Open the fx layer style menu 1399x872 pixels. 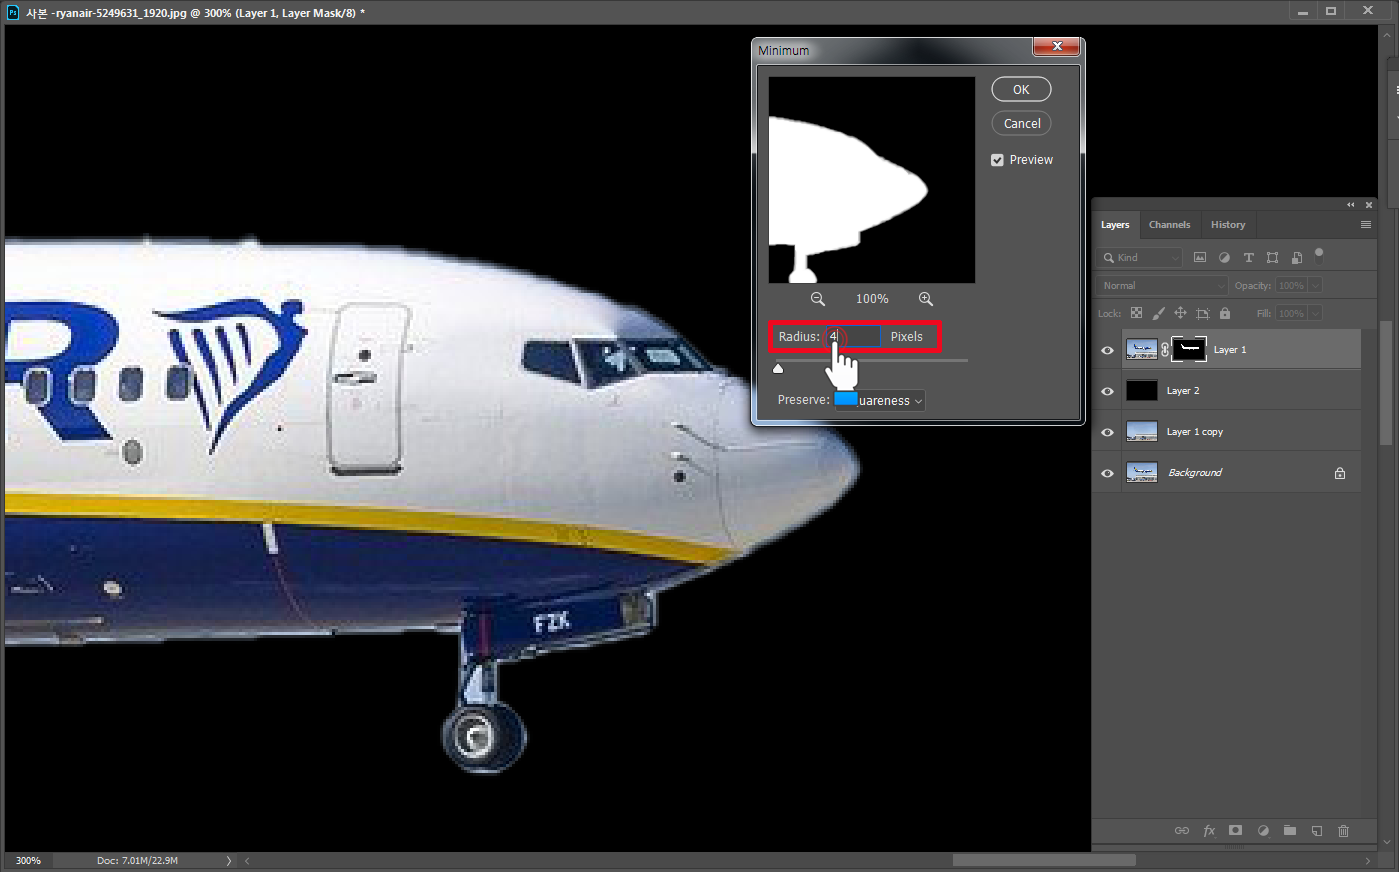pyautogui.click(x=1209, y=831)
